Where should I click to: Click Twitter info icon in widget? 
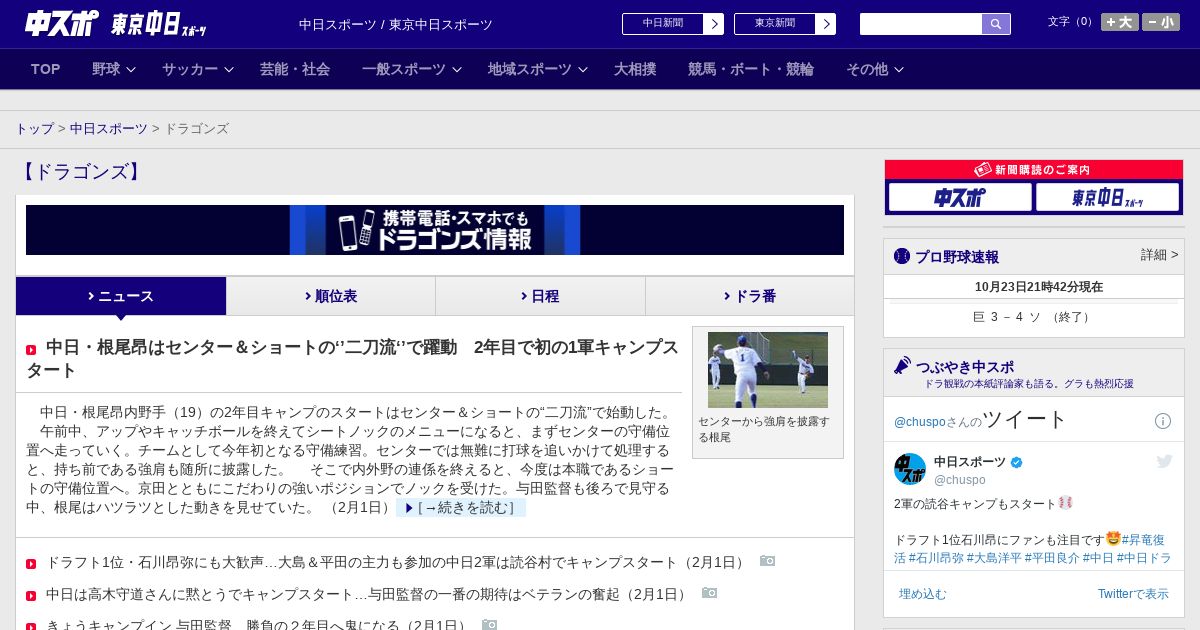(x=1163, y=421)
